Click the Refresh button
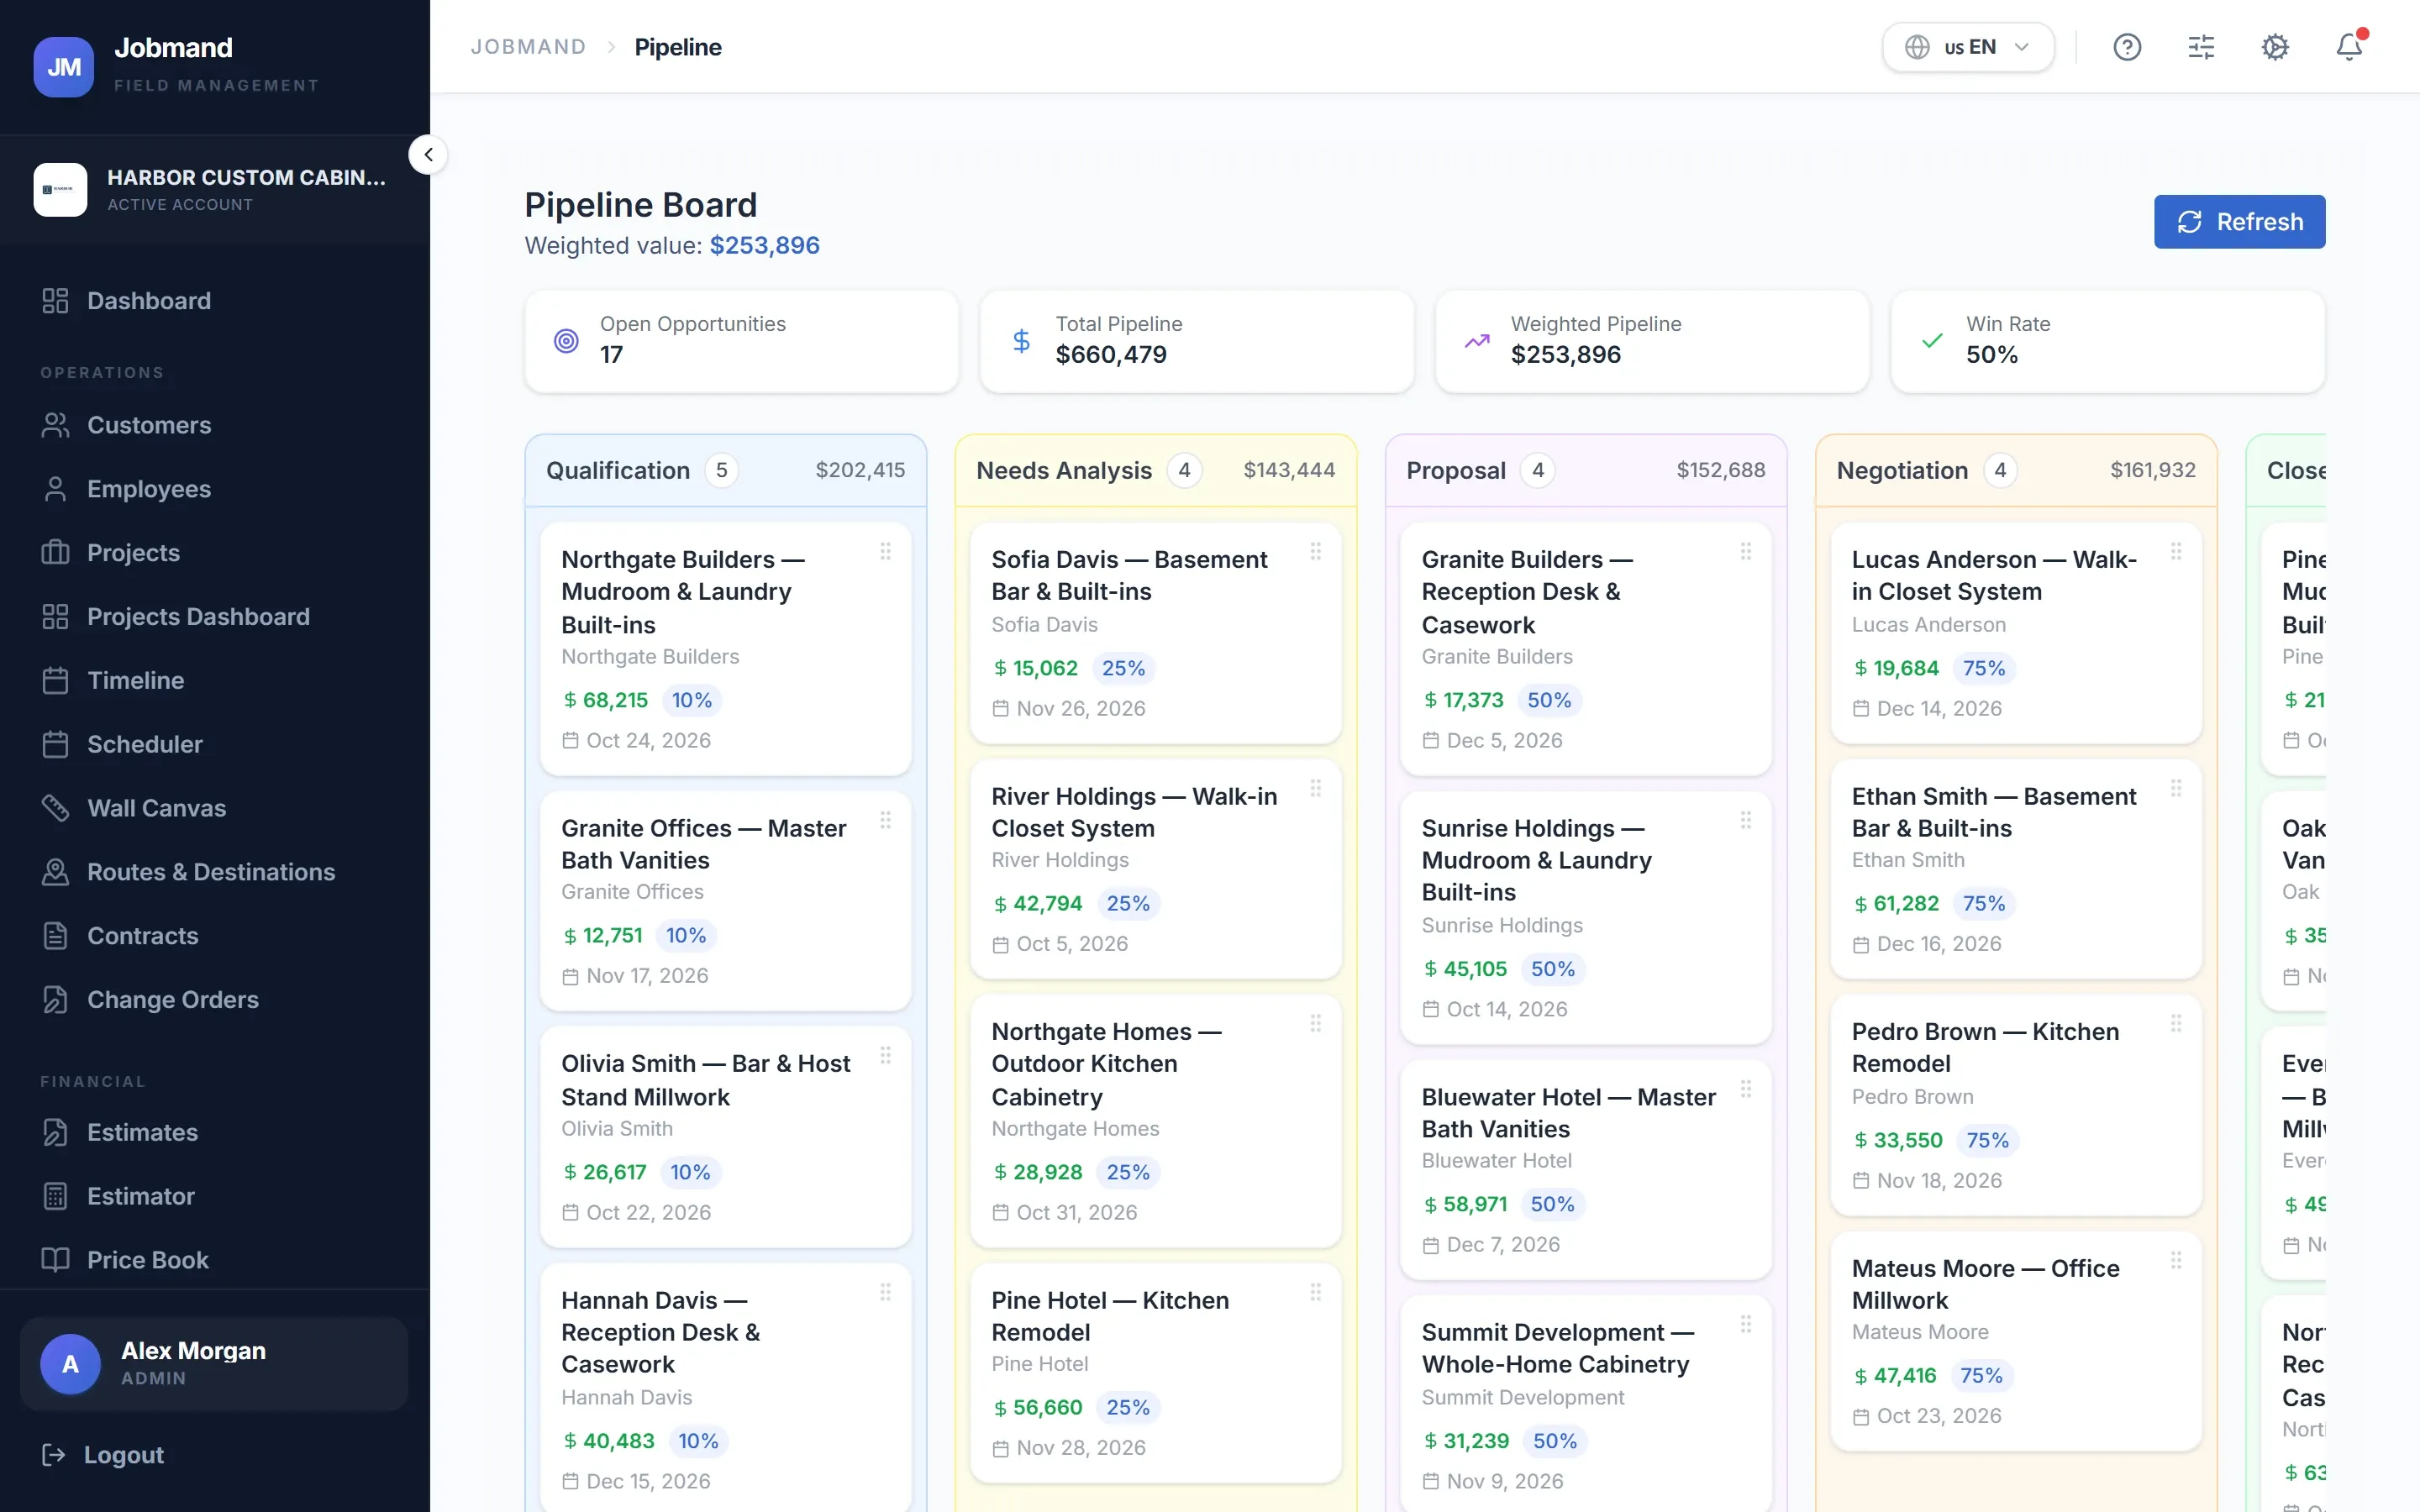Viewport: 2420px width, 1512px height. [x=2239, y=222]
